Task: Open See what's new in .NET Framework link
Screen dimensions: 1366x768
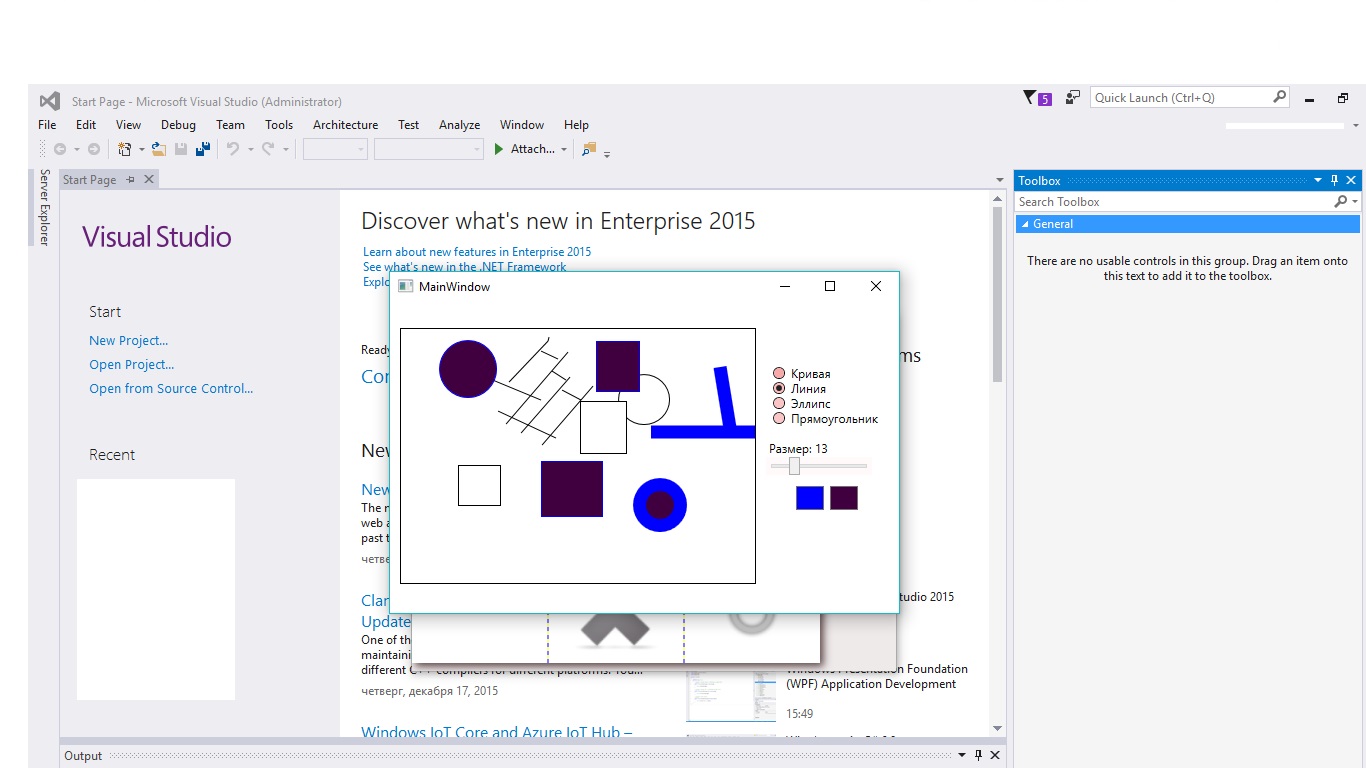Action: click(465, 267)
